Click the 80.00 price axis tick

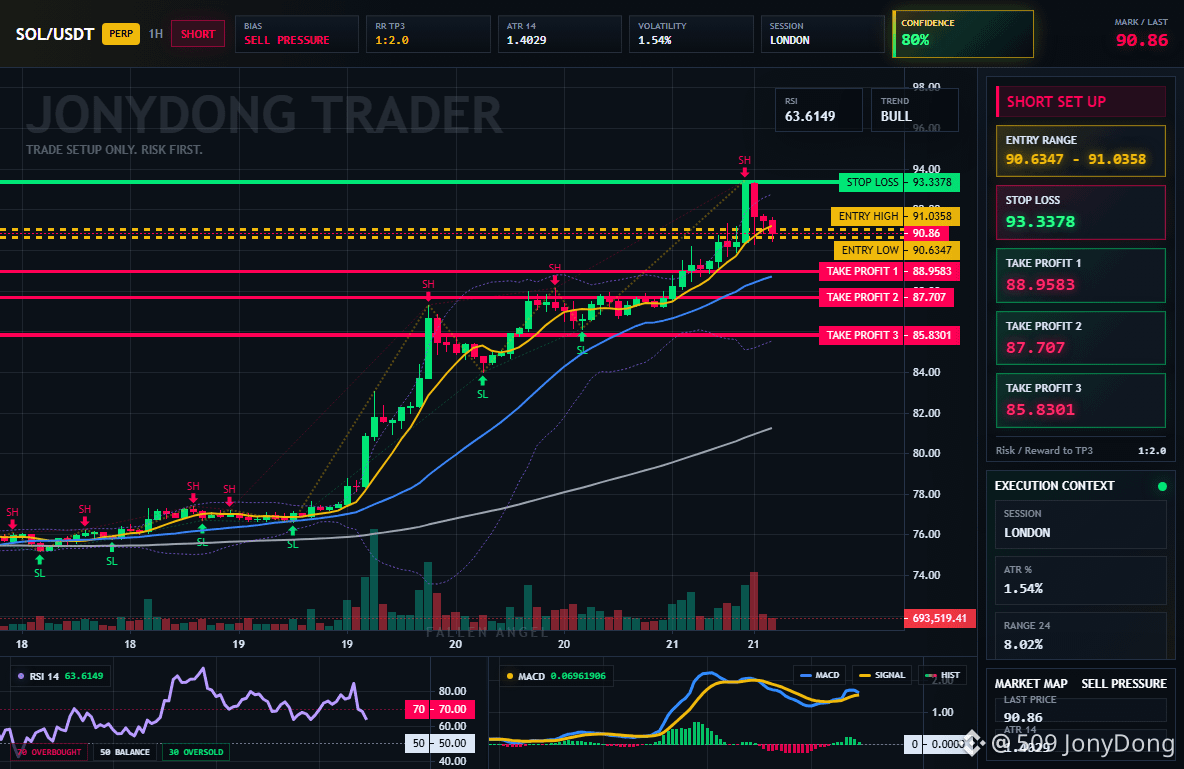927,453
